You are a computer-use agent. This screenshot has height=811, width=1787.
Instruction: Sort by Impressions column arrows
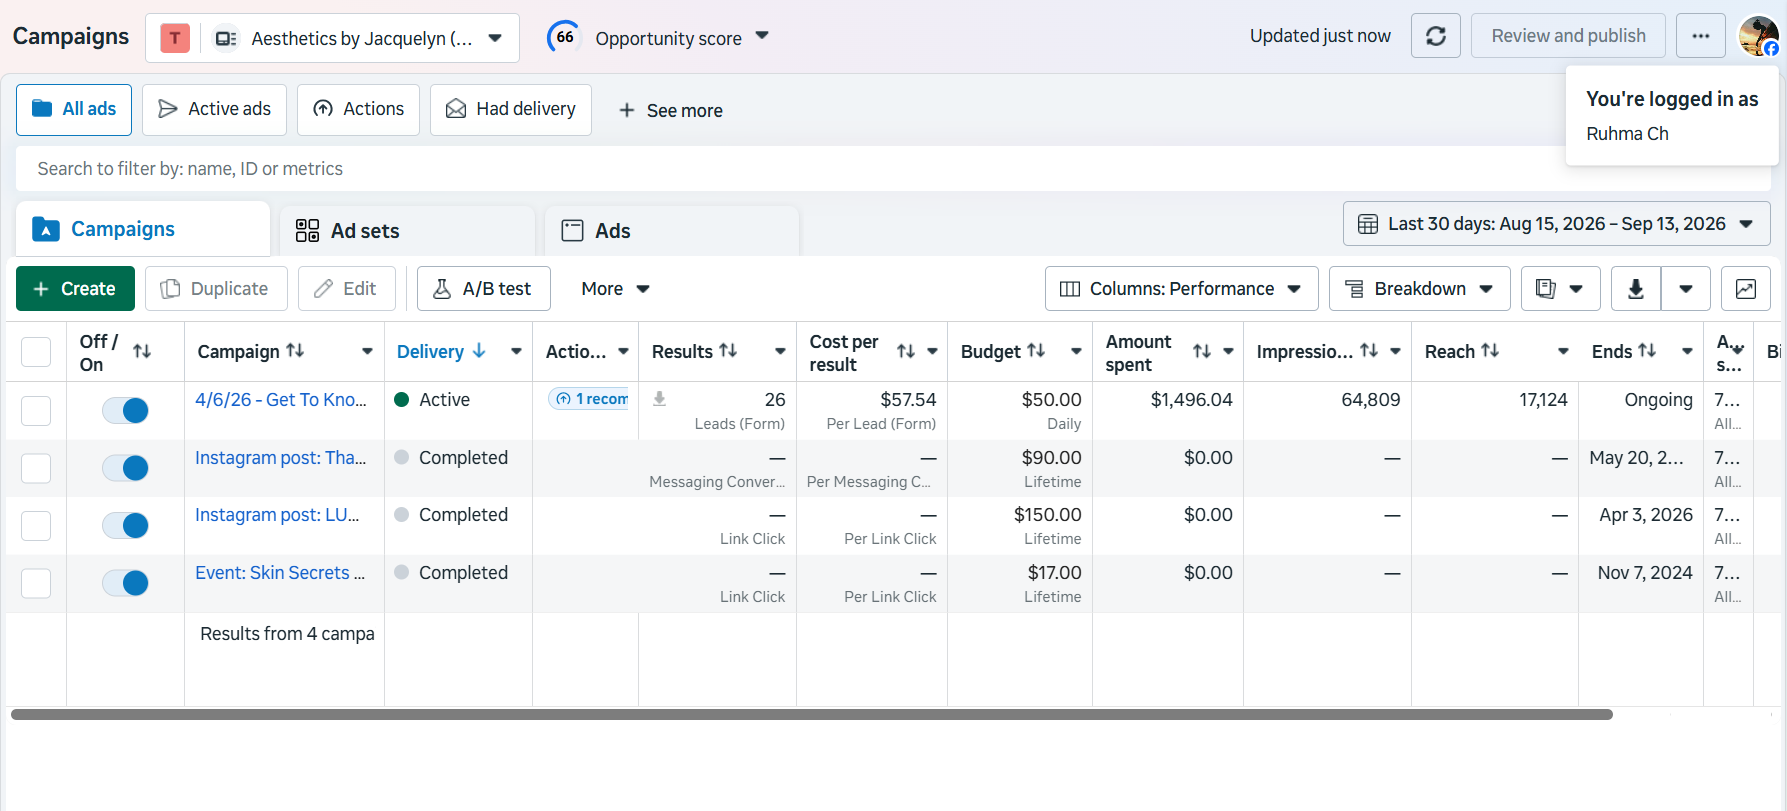coord(1369,351)
